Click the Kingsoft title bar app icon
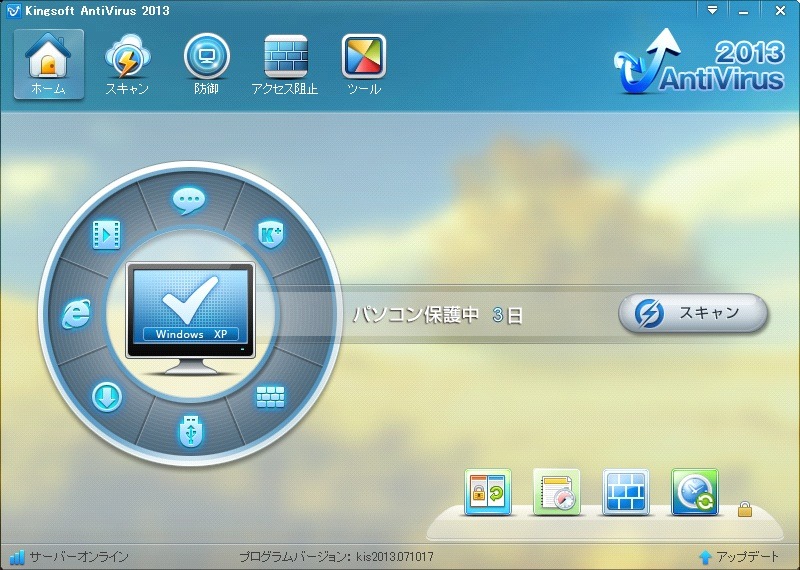Viewport: 800px width, 570px height. [x=13, y=11]
